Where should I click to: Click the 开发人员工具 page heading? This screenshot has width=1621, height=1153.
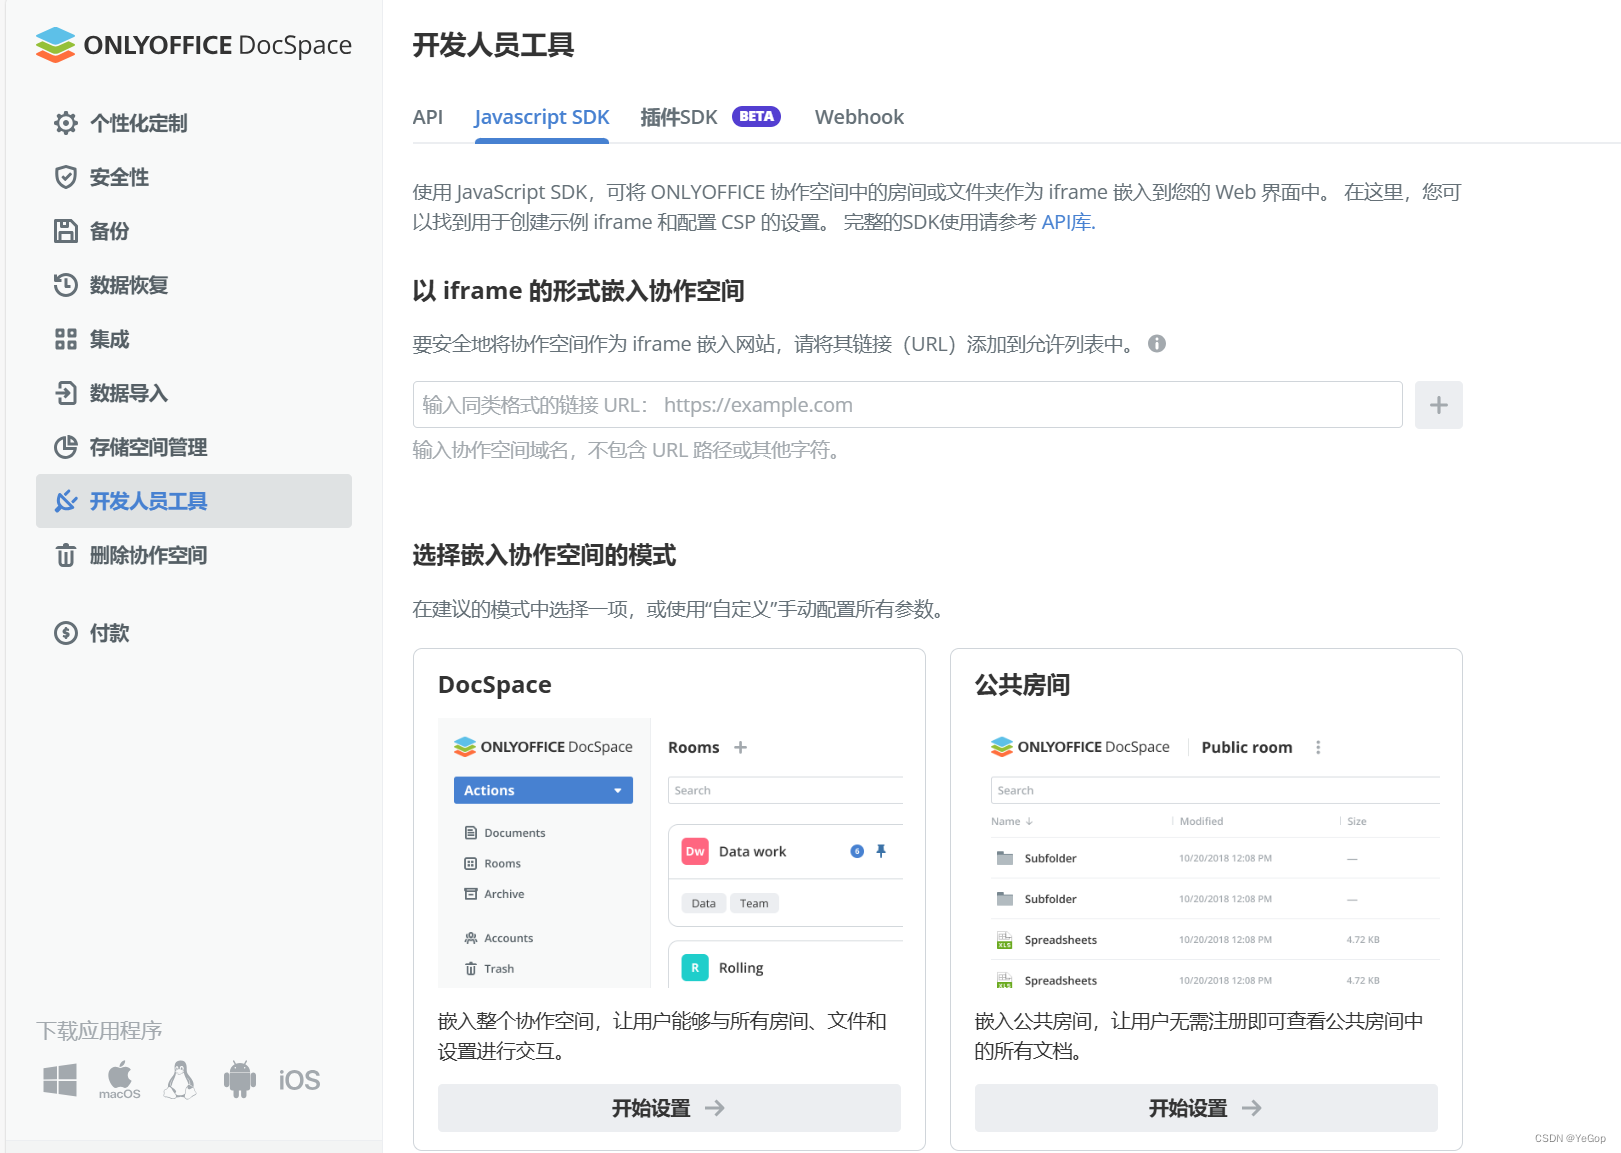(493, 45)
